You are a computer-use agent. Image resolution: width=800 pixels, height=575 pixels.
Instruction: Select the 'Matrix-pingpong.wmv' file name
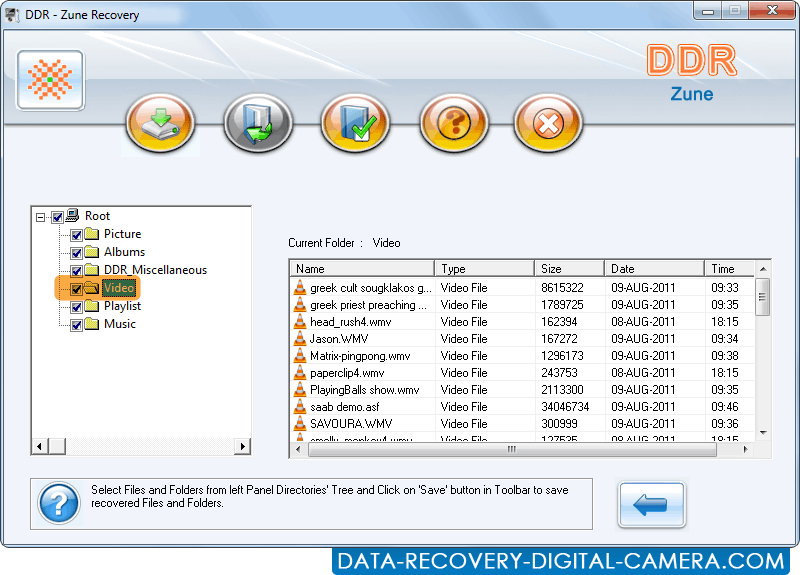pyautogui.click(x=360, y=356)
